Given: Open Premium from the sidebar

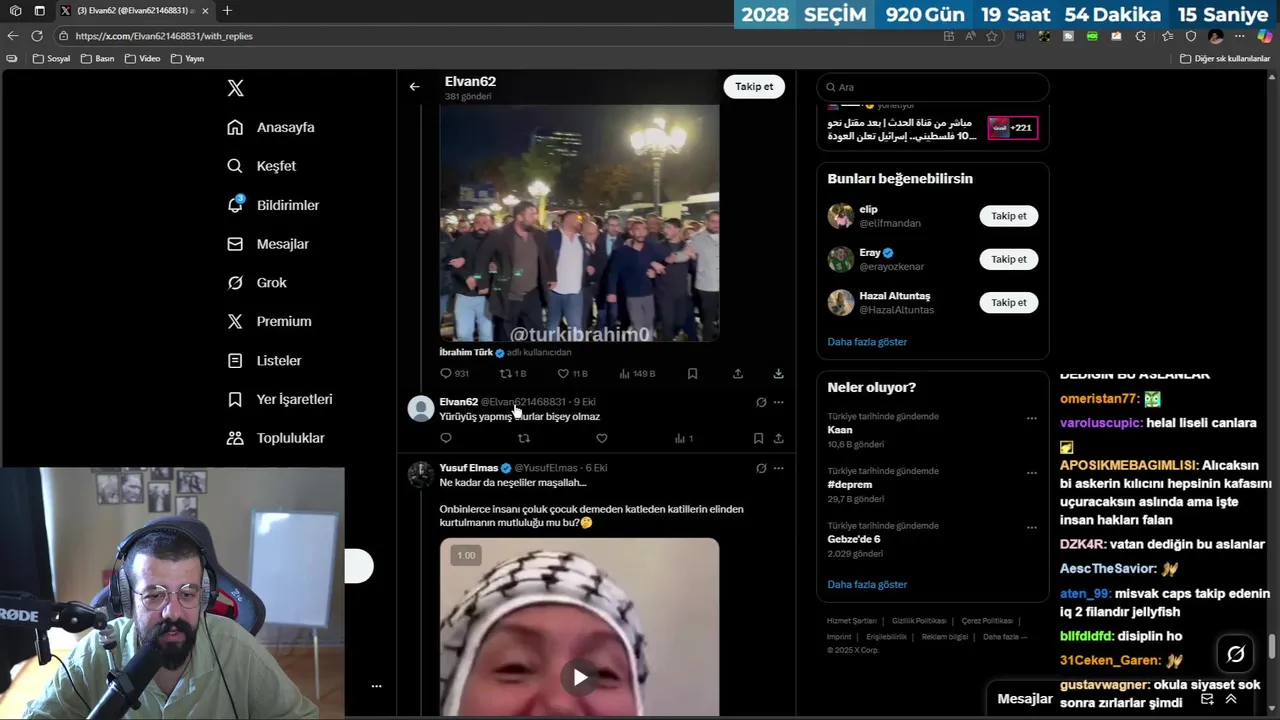Looking at the screenshot, I should 269,321.
